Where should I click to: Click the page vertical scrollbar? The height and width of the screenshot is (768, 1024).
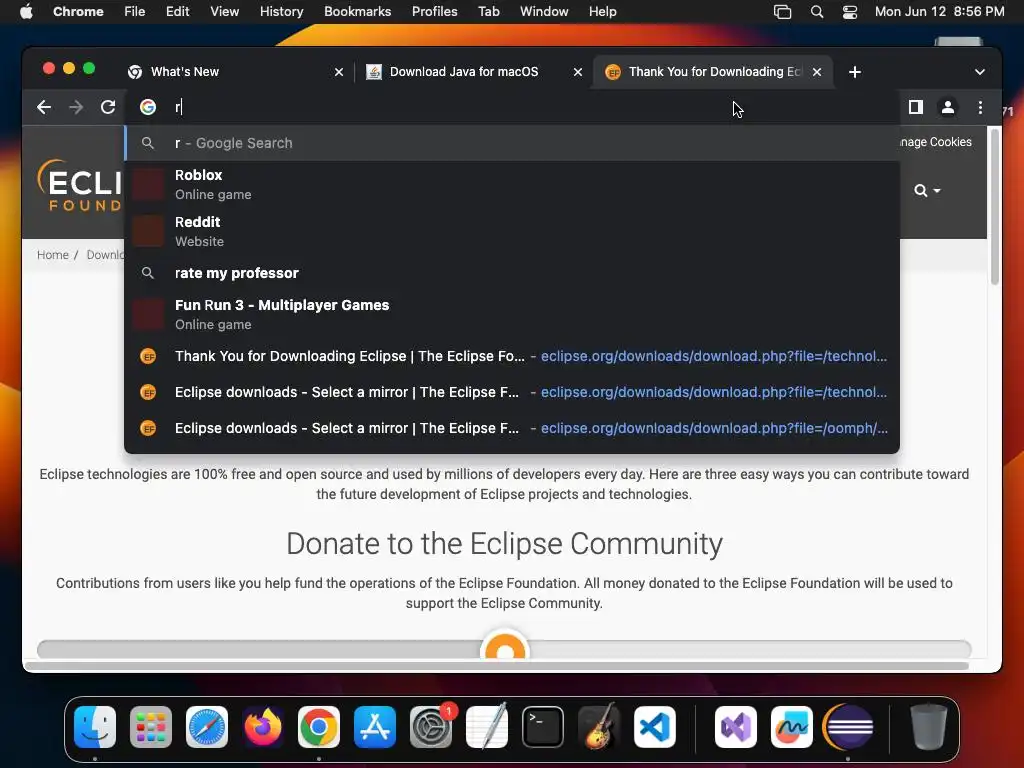[x=994, y=206]
